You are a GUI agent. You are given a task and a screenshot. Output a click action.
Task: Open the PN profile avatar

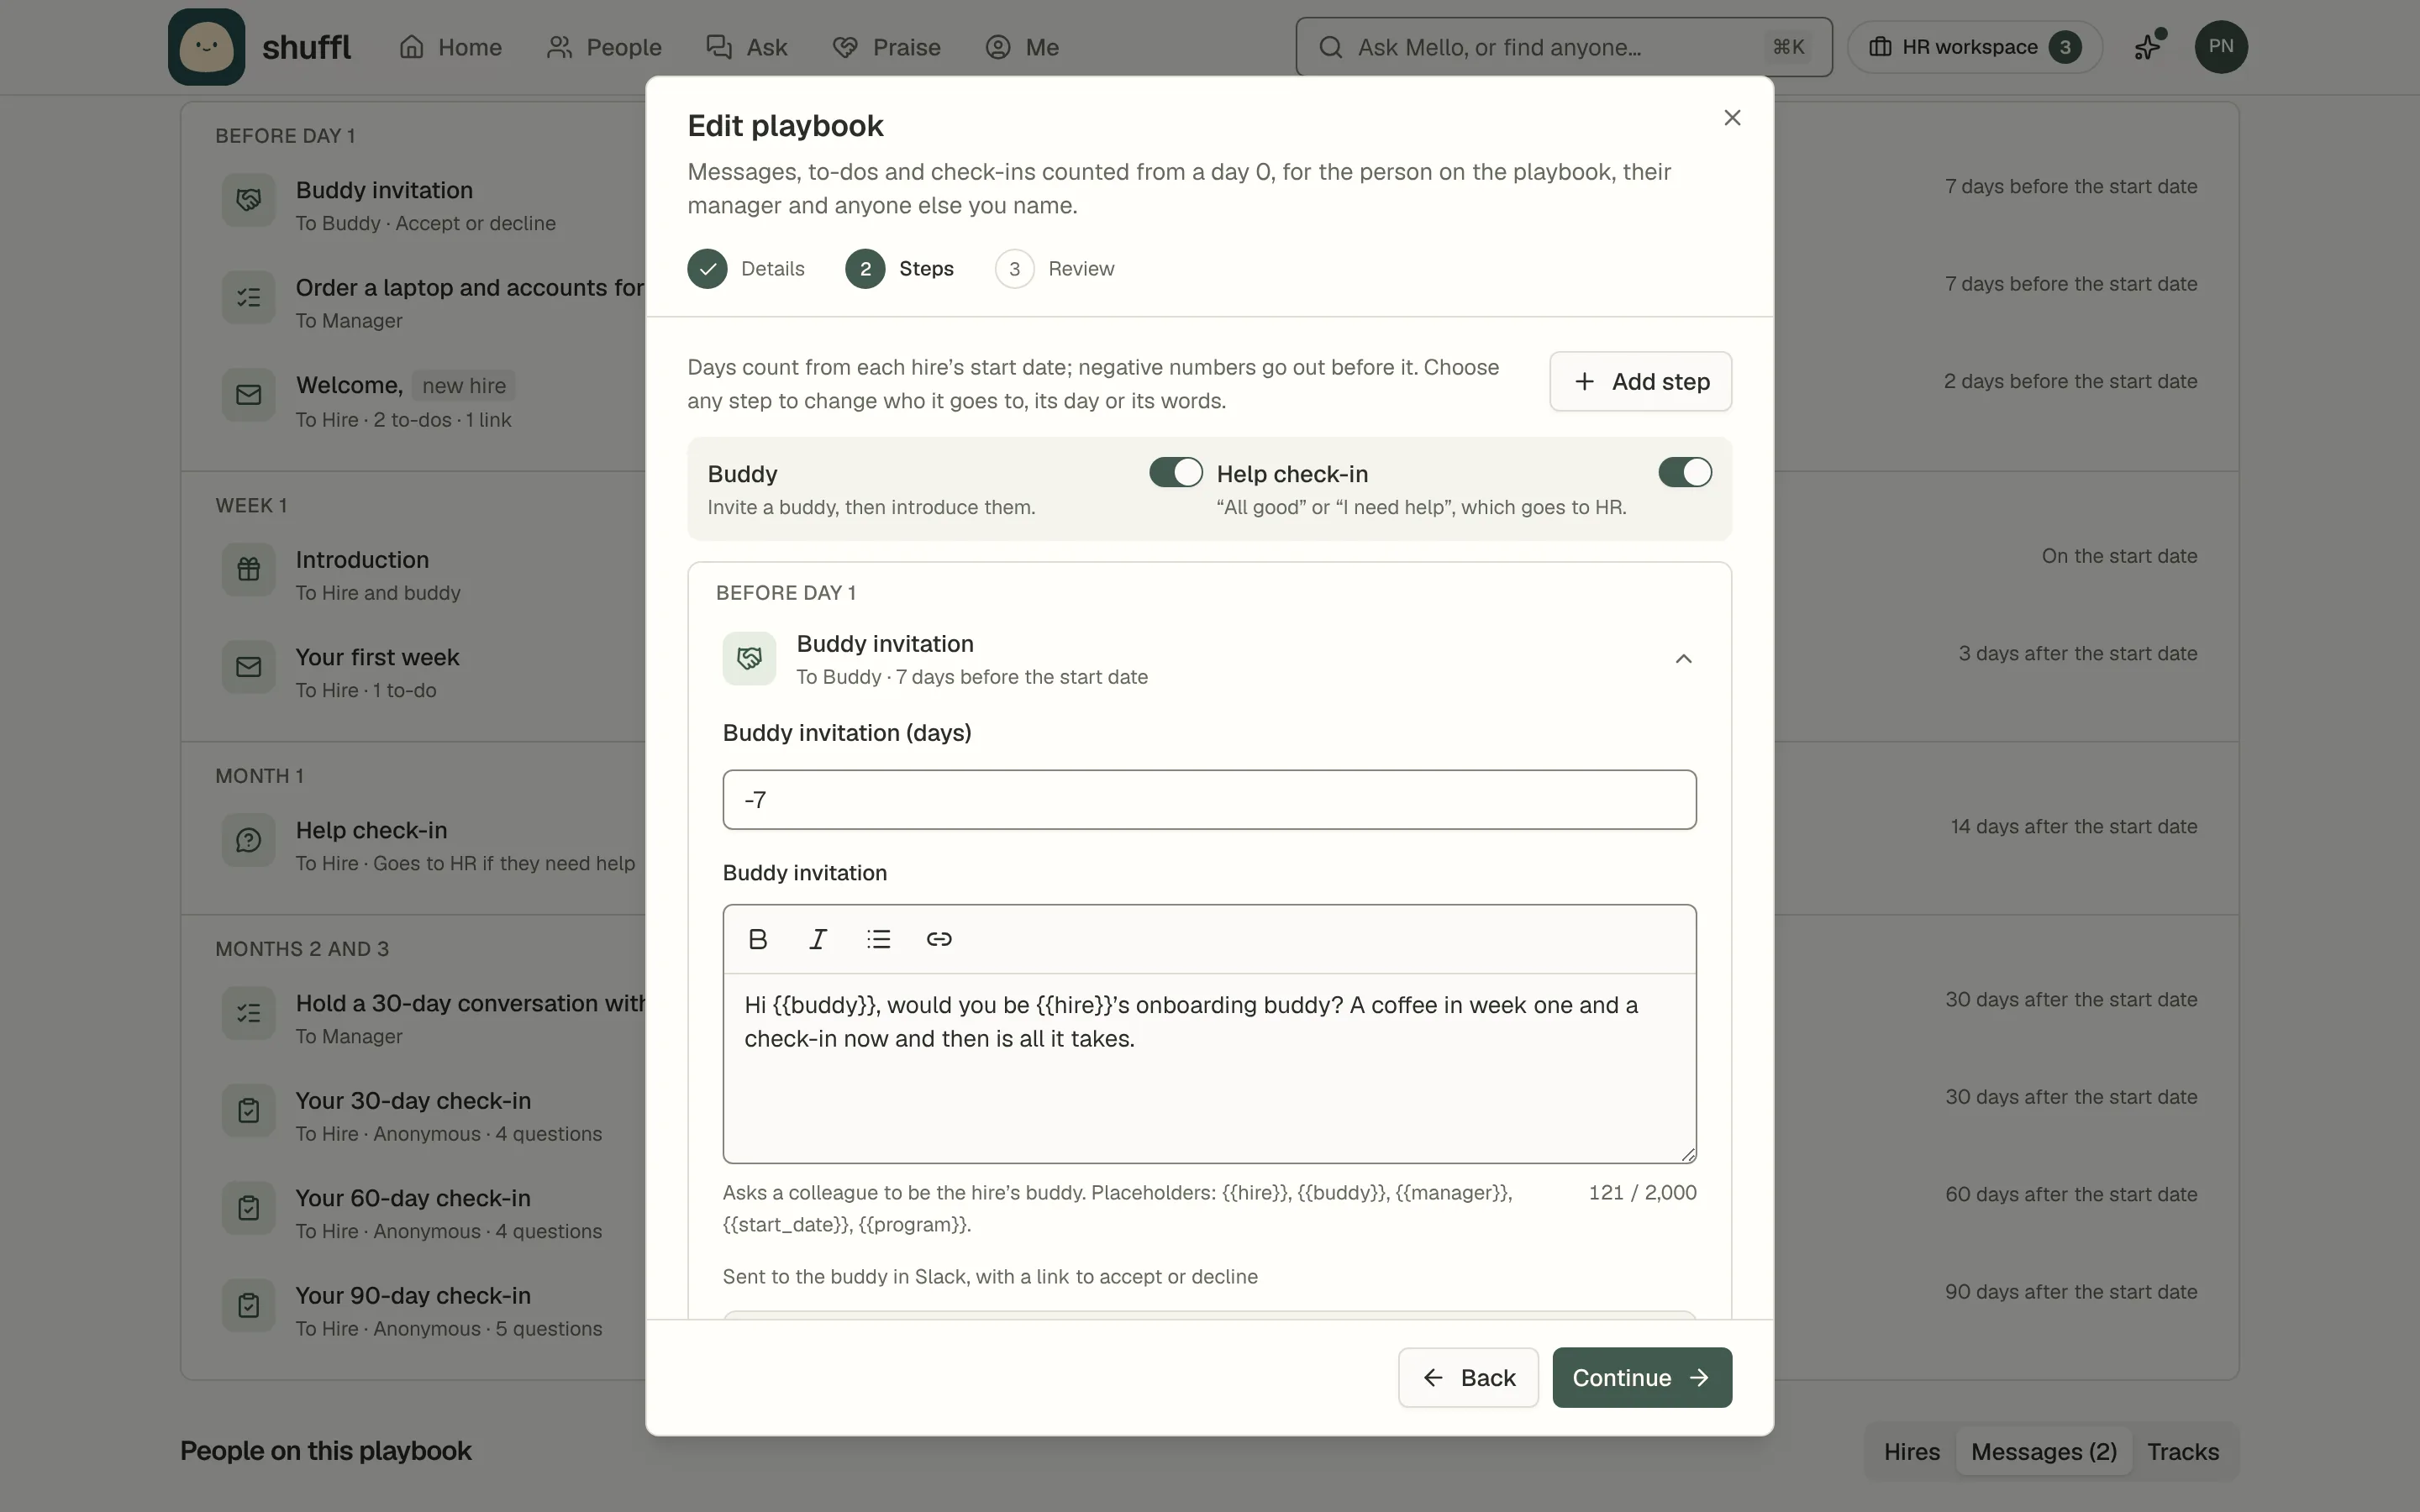(x=2221, y=47)
